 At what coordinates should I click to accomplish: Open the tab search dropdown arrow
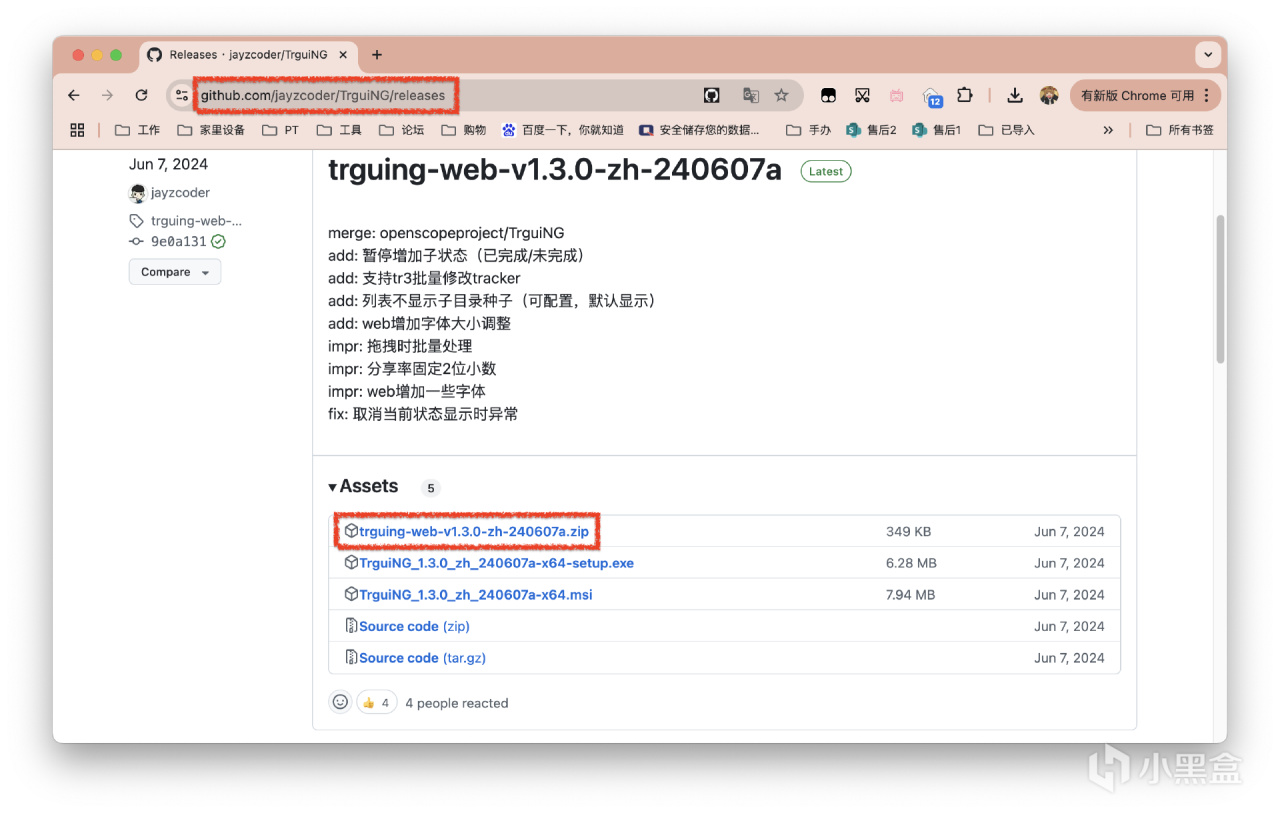(x=1208, y=54)
